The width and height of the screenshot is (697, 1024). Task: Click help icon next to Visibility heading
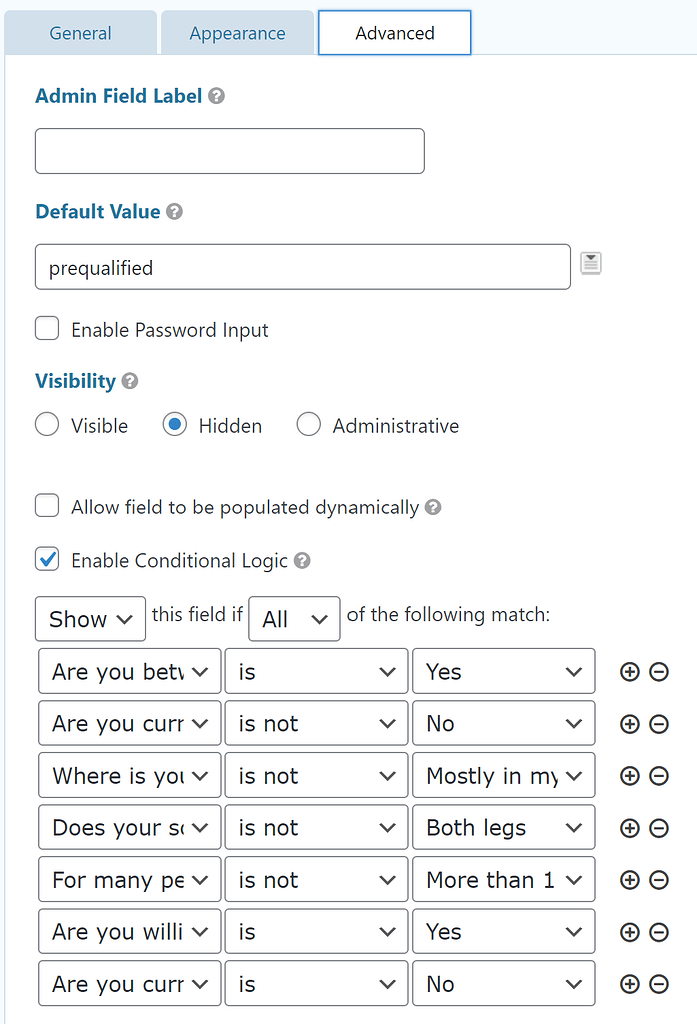[x=130, y=381]
